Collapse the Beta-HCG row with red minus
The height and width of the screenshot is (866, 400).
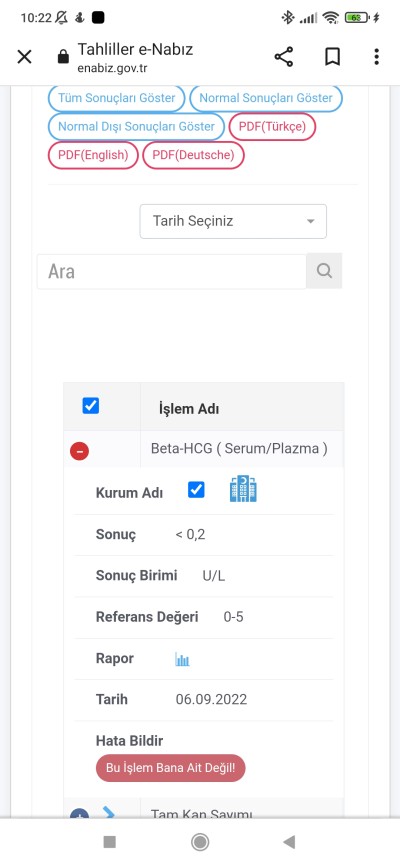[x=80, y=451]
